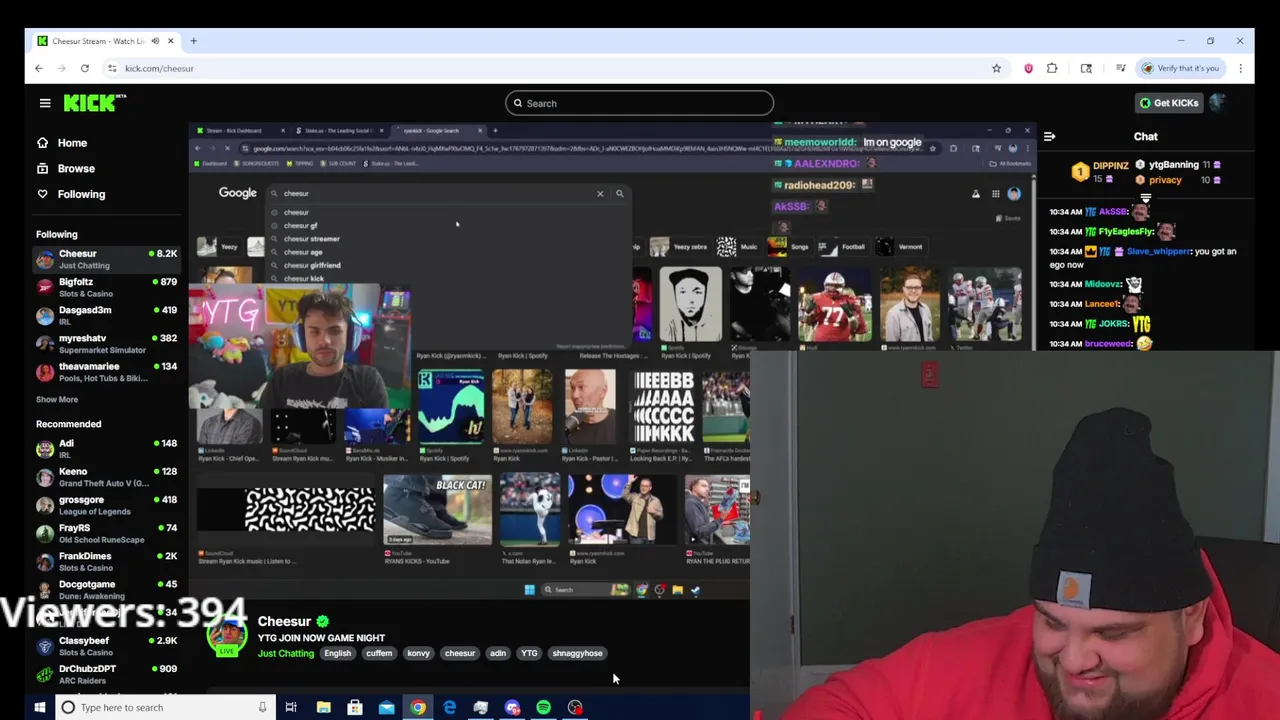Open the Windows Start menu
Screen dimensions: 1280x720
40,707
